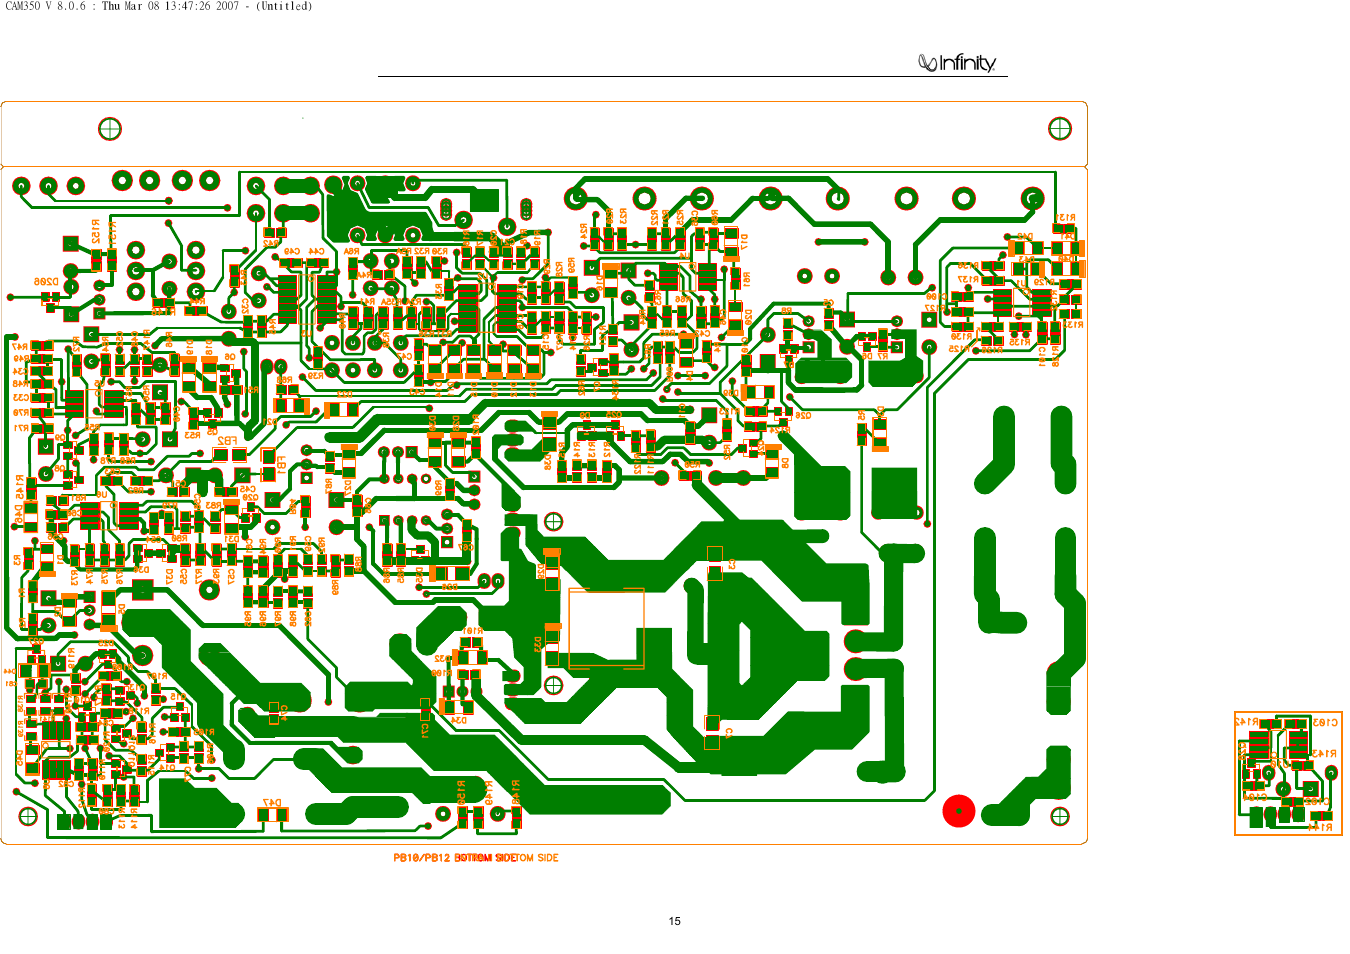Click the D47 diode label
1350x954 pixels.
pos(271,802)
